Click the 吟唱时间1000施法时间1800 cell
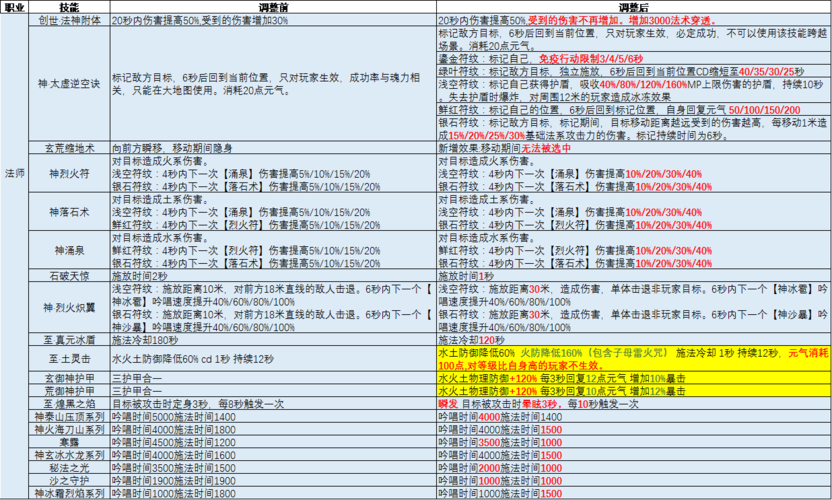 pos(273,493)
